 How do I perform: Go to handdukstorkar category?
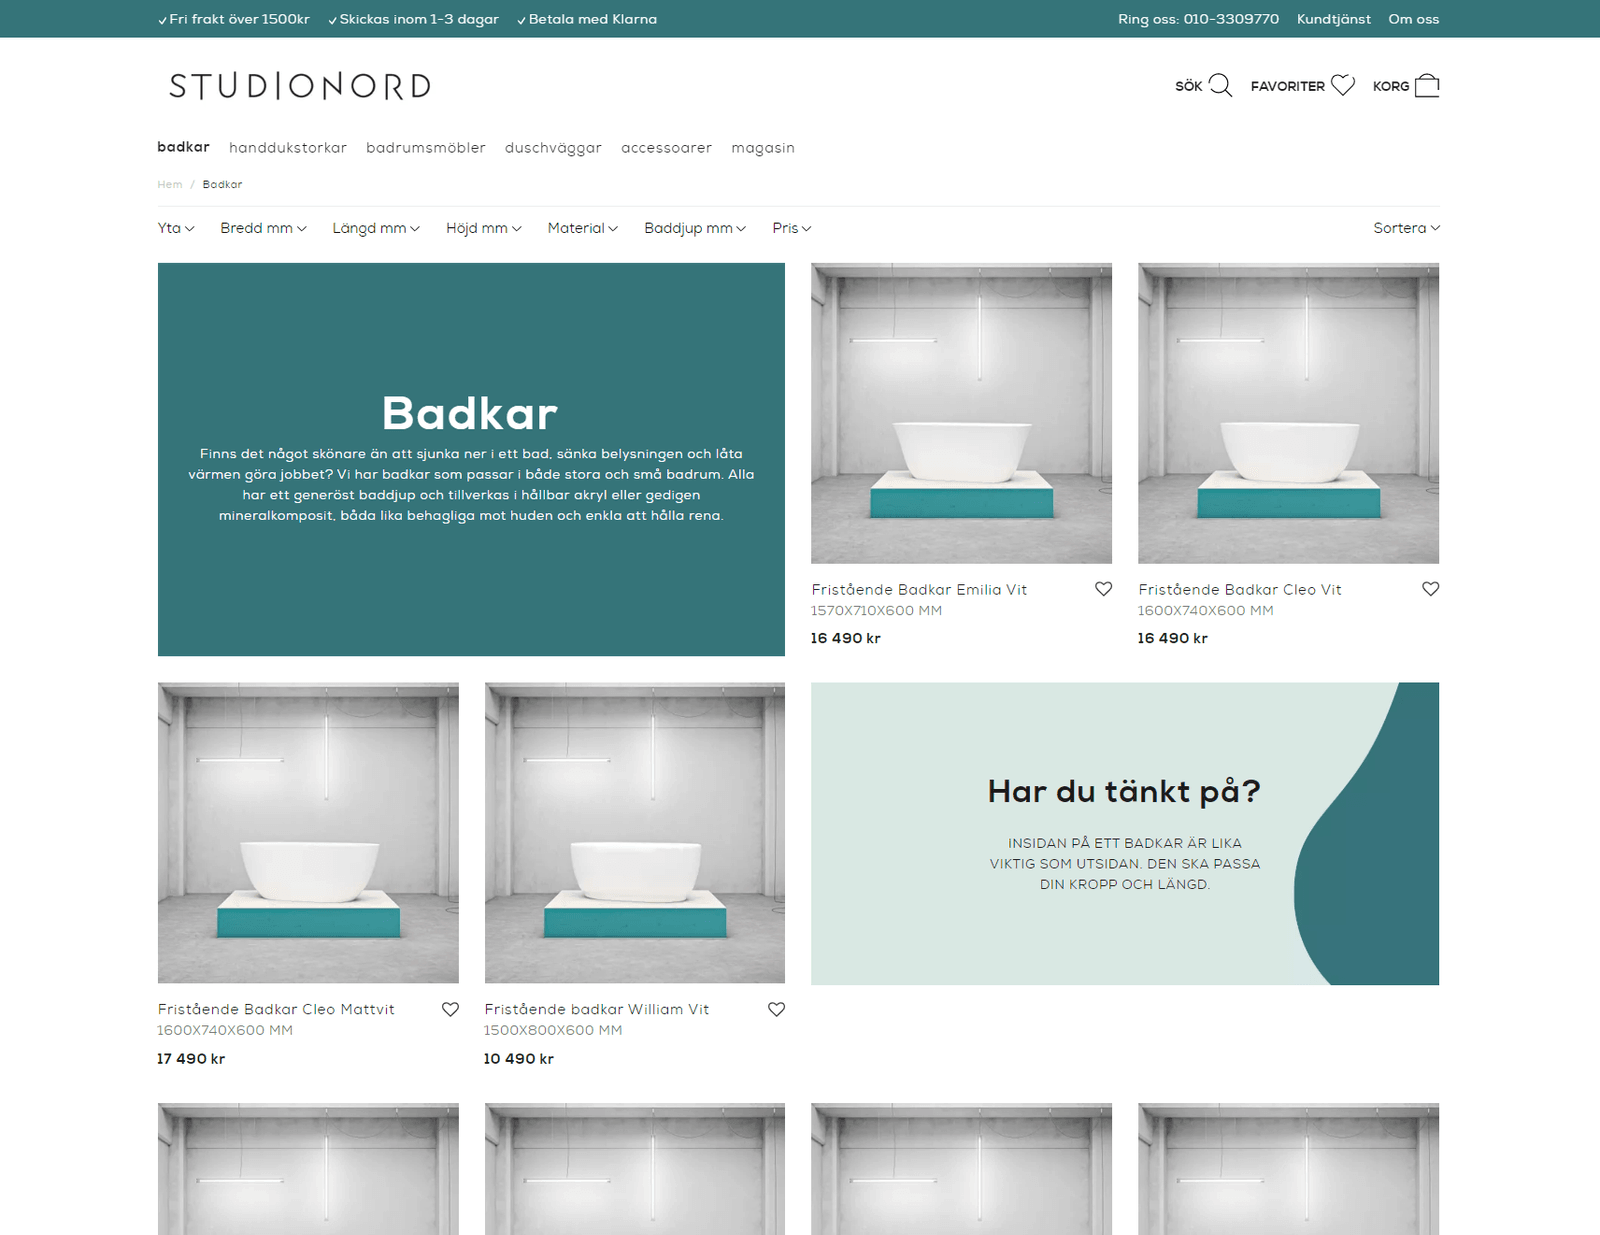(x=288, y=148)
